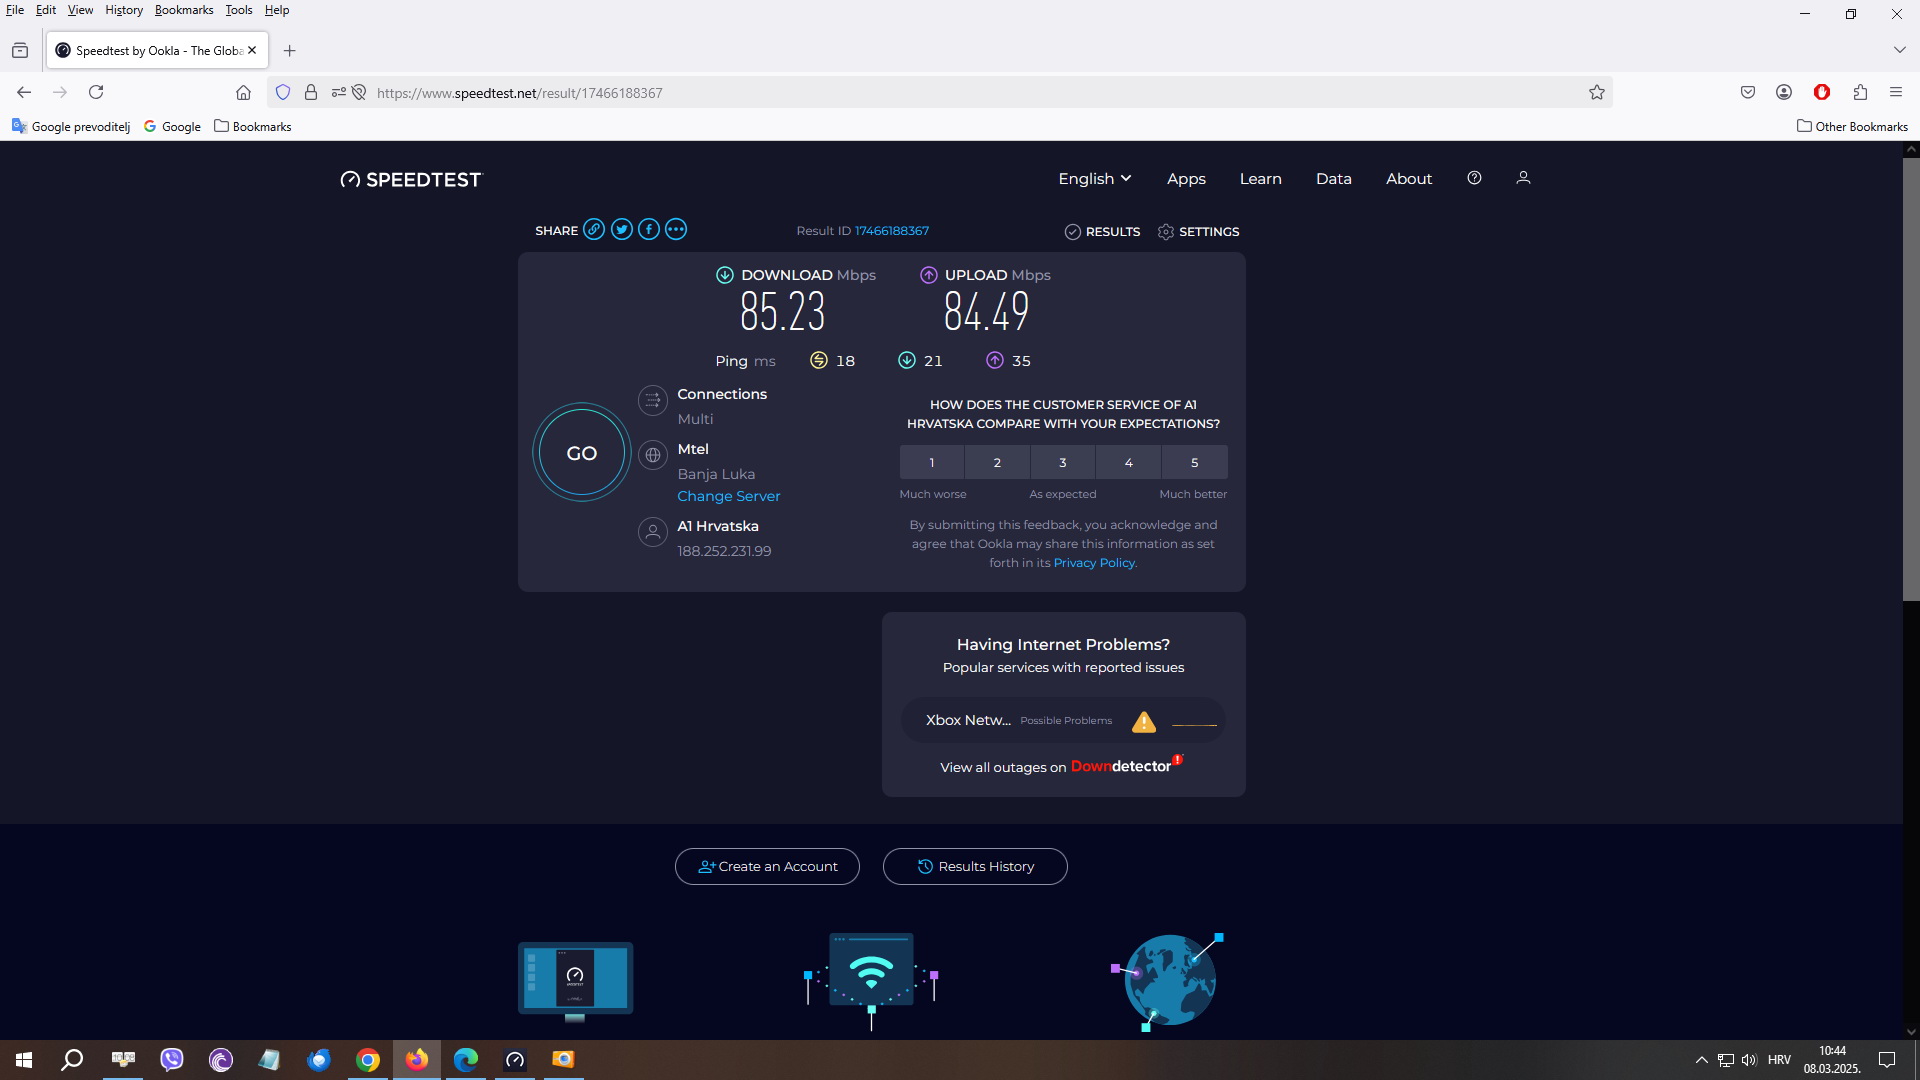Go to Firefox home page

[x=243, y=92]
